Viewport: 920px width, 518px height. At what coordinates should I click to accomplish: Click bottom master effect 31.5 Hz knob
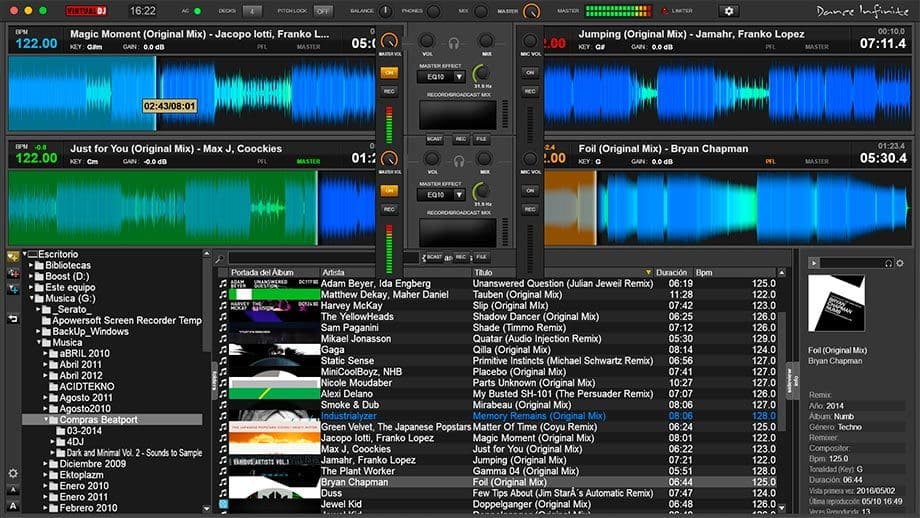point(482,192)
